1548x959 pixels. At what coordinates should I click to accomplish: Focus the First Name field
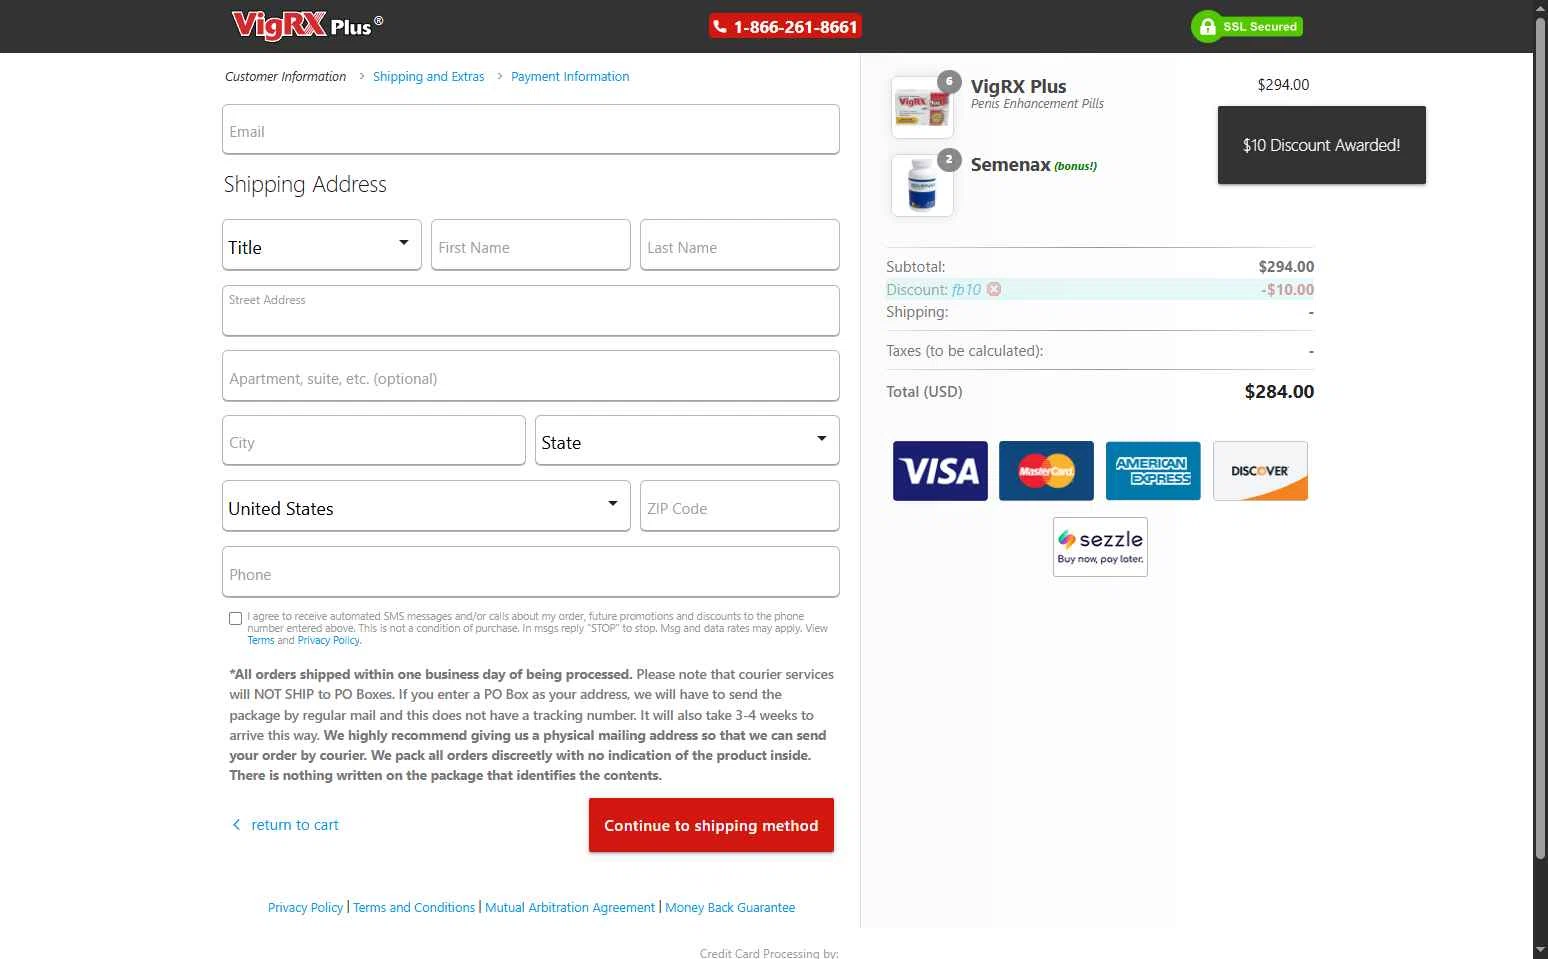click(x=530, y=245)
